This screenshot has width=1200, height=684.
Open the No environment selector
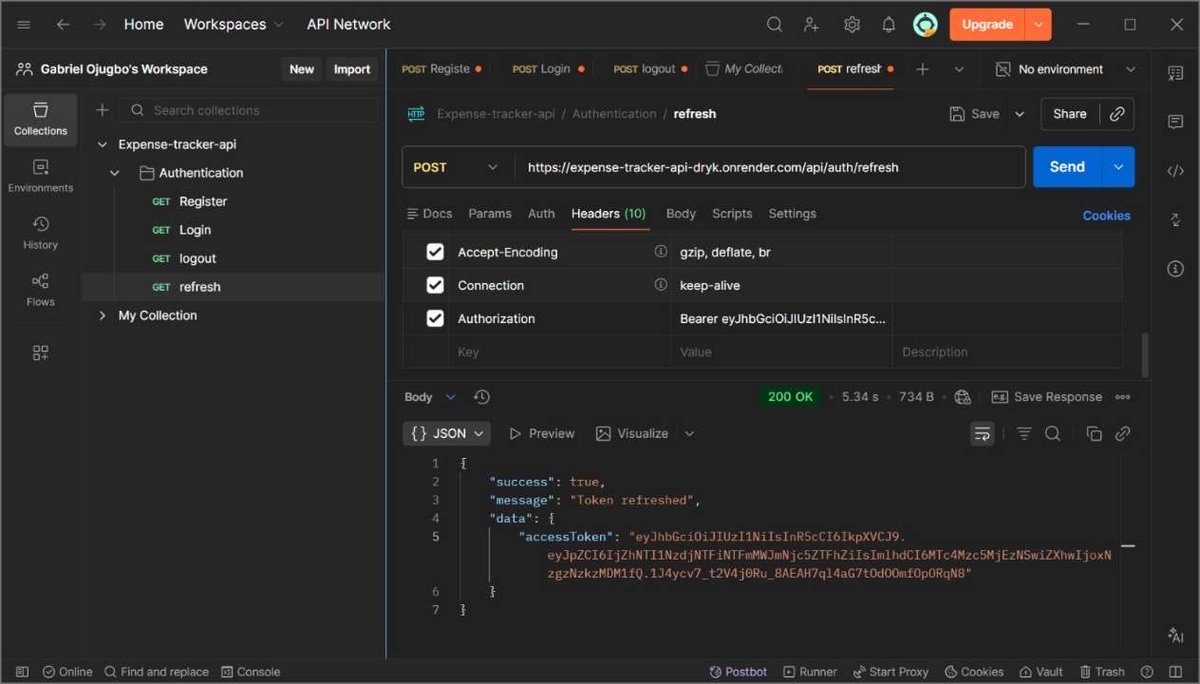coord(1066,69)
